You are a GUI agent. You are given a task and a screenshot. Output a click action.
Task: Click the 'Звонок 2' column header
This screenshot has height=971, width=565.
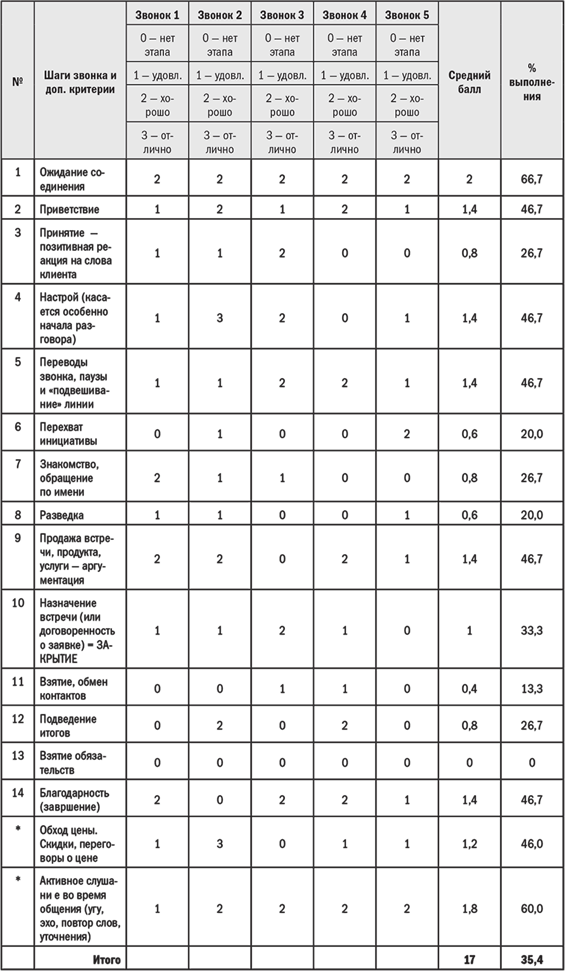[220, 13]
